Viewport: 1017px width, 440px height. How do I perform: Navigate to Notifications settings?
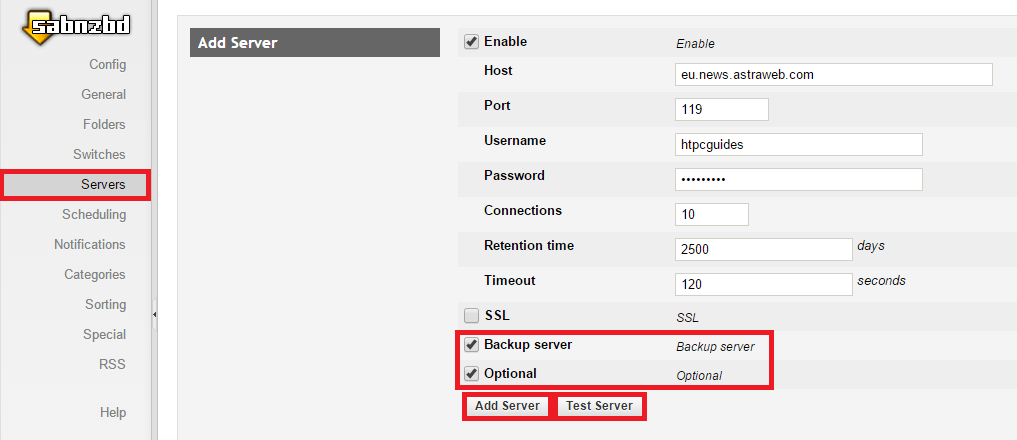coord(90,245)
